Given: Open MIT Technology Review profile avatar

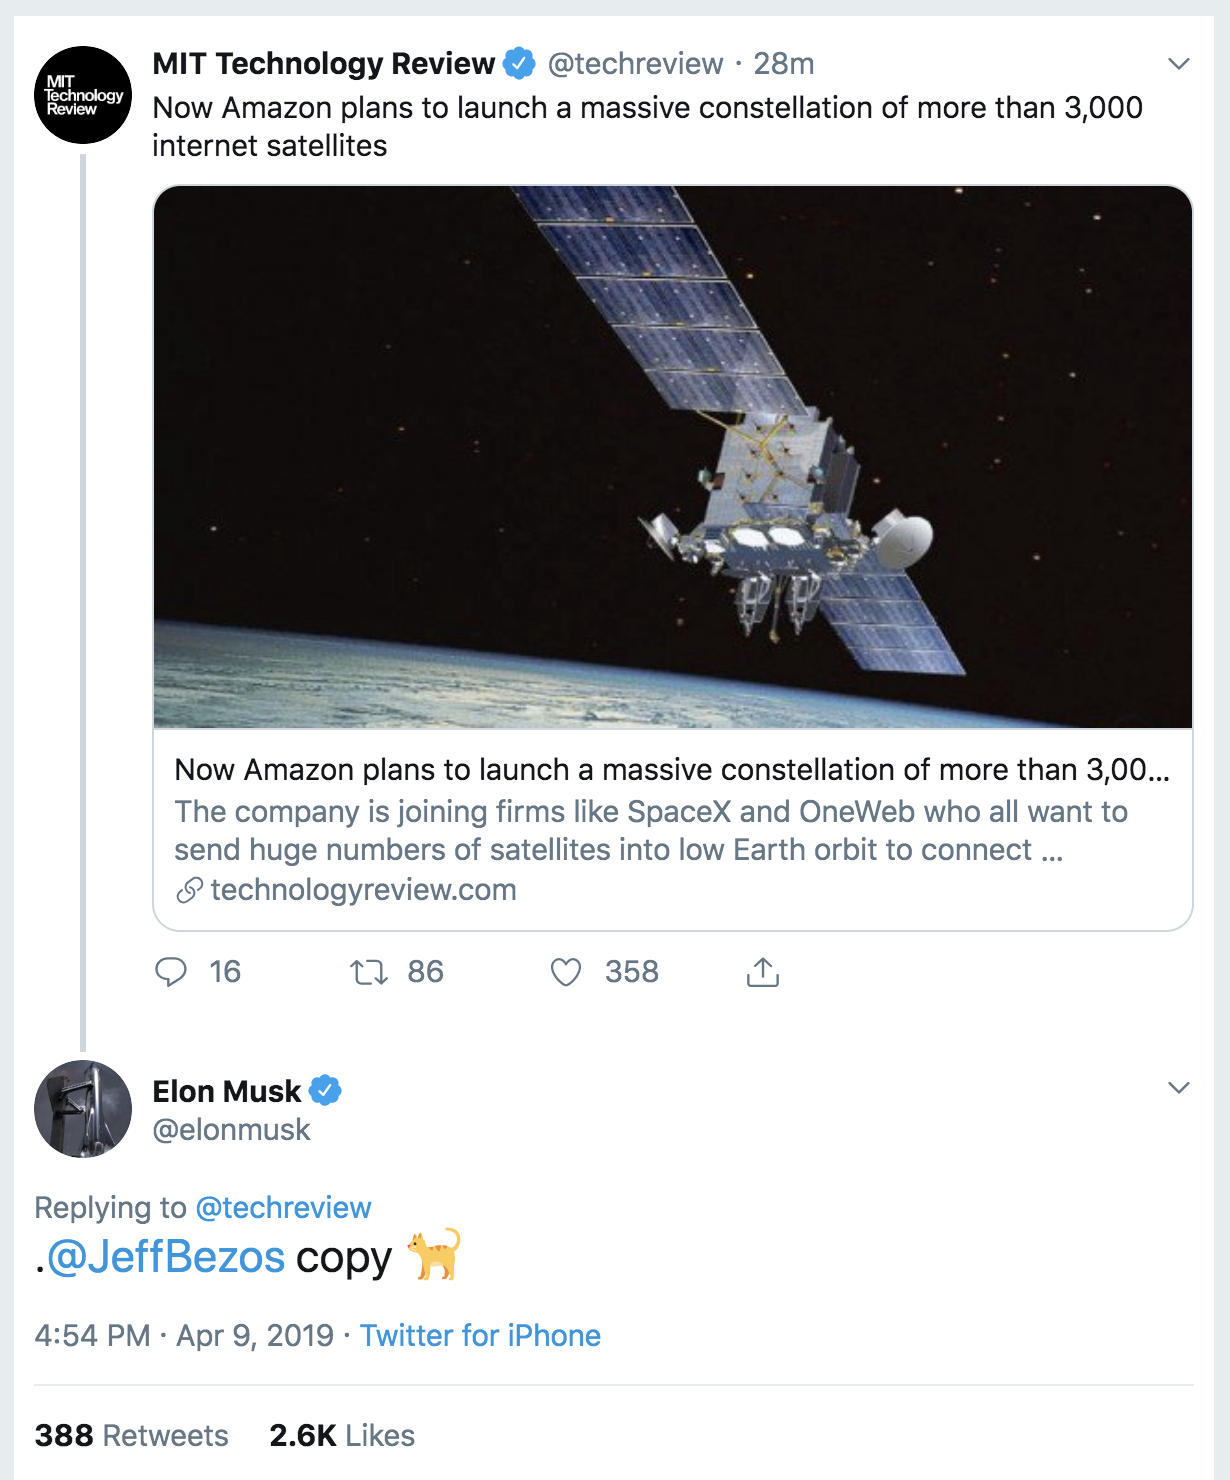Looking at the screenshot, I should pos(83,95).
